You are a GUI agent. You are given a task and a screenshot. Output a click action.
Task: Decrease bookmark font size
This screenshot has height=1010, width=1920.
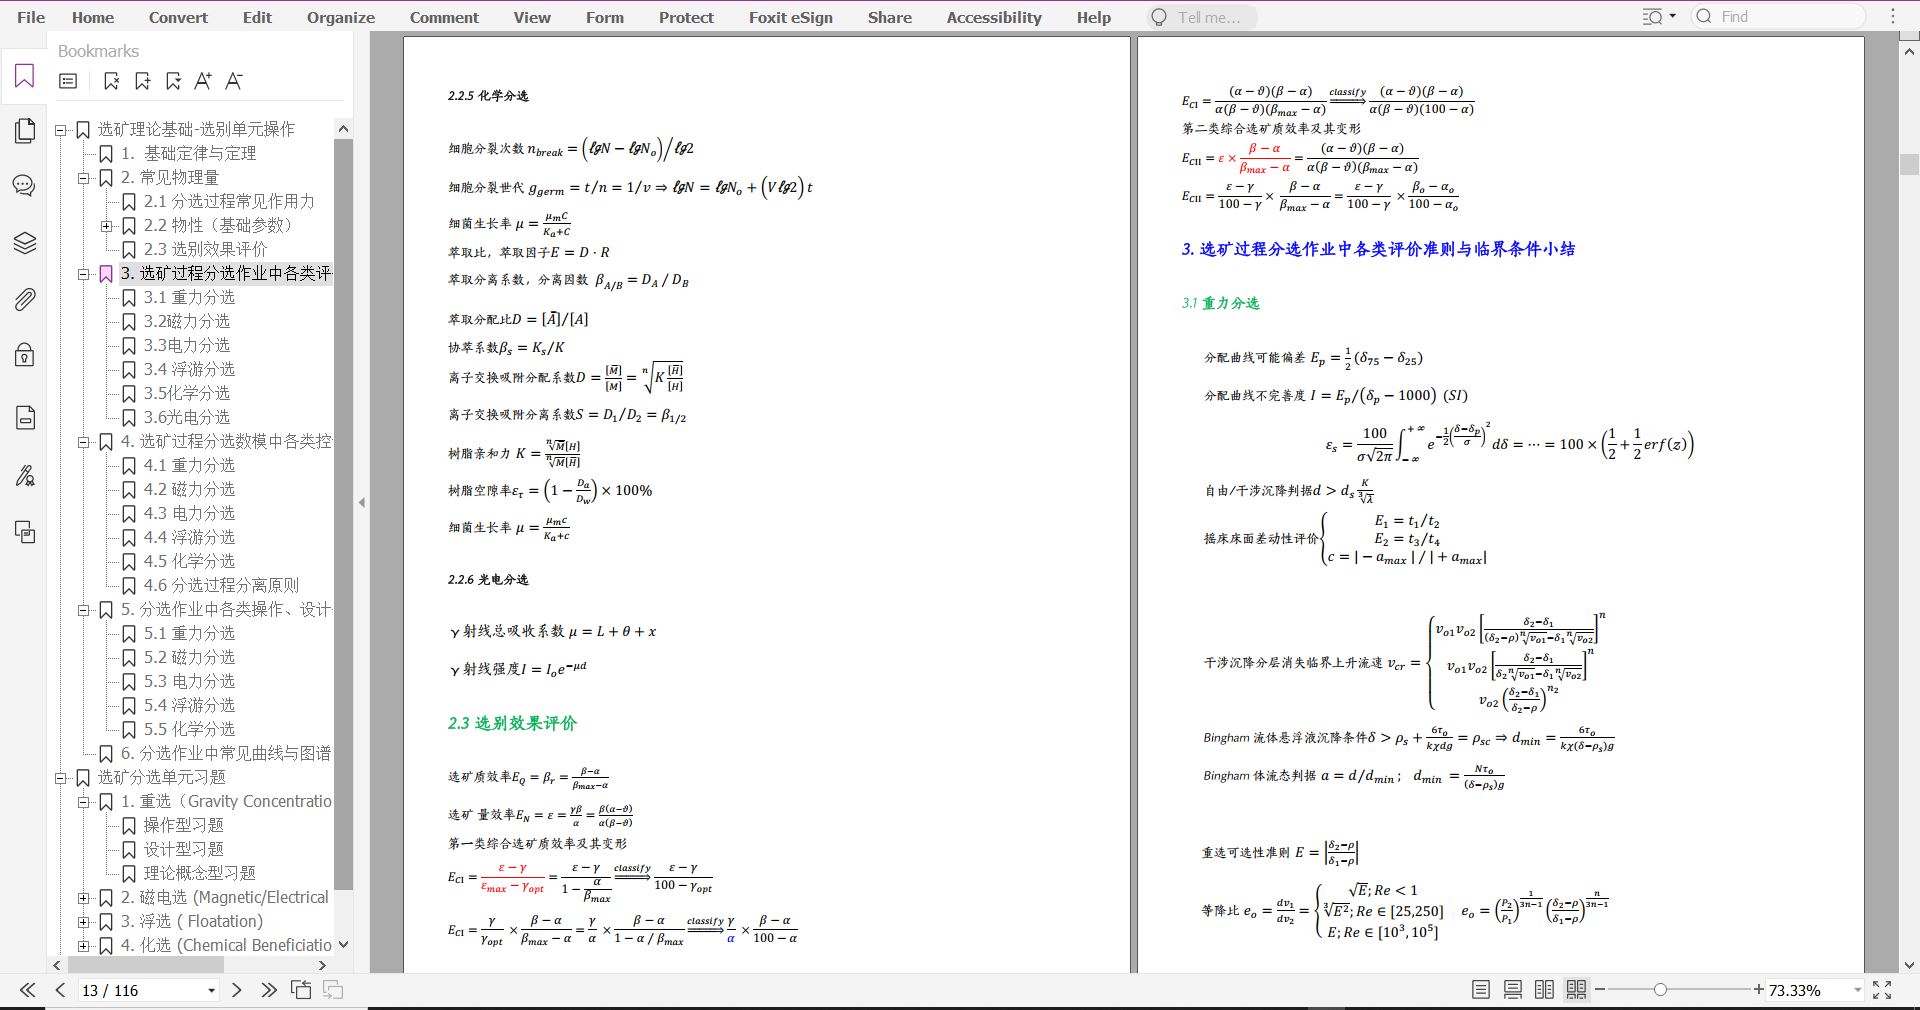(234, 81)
